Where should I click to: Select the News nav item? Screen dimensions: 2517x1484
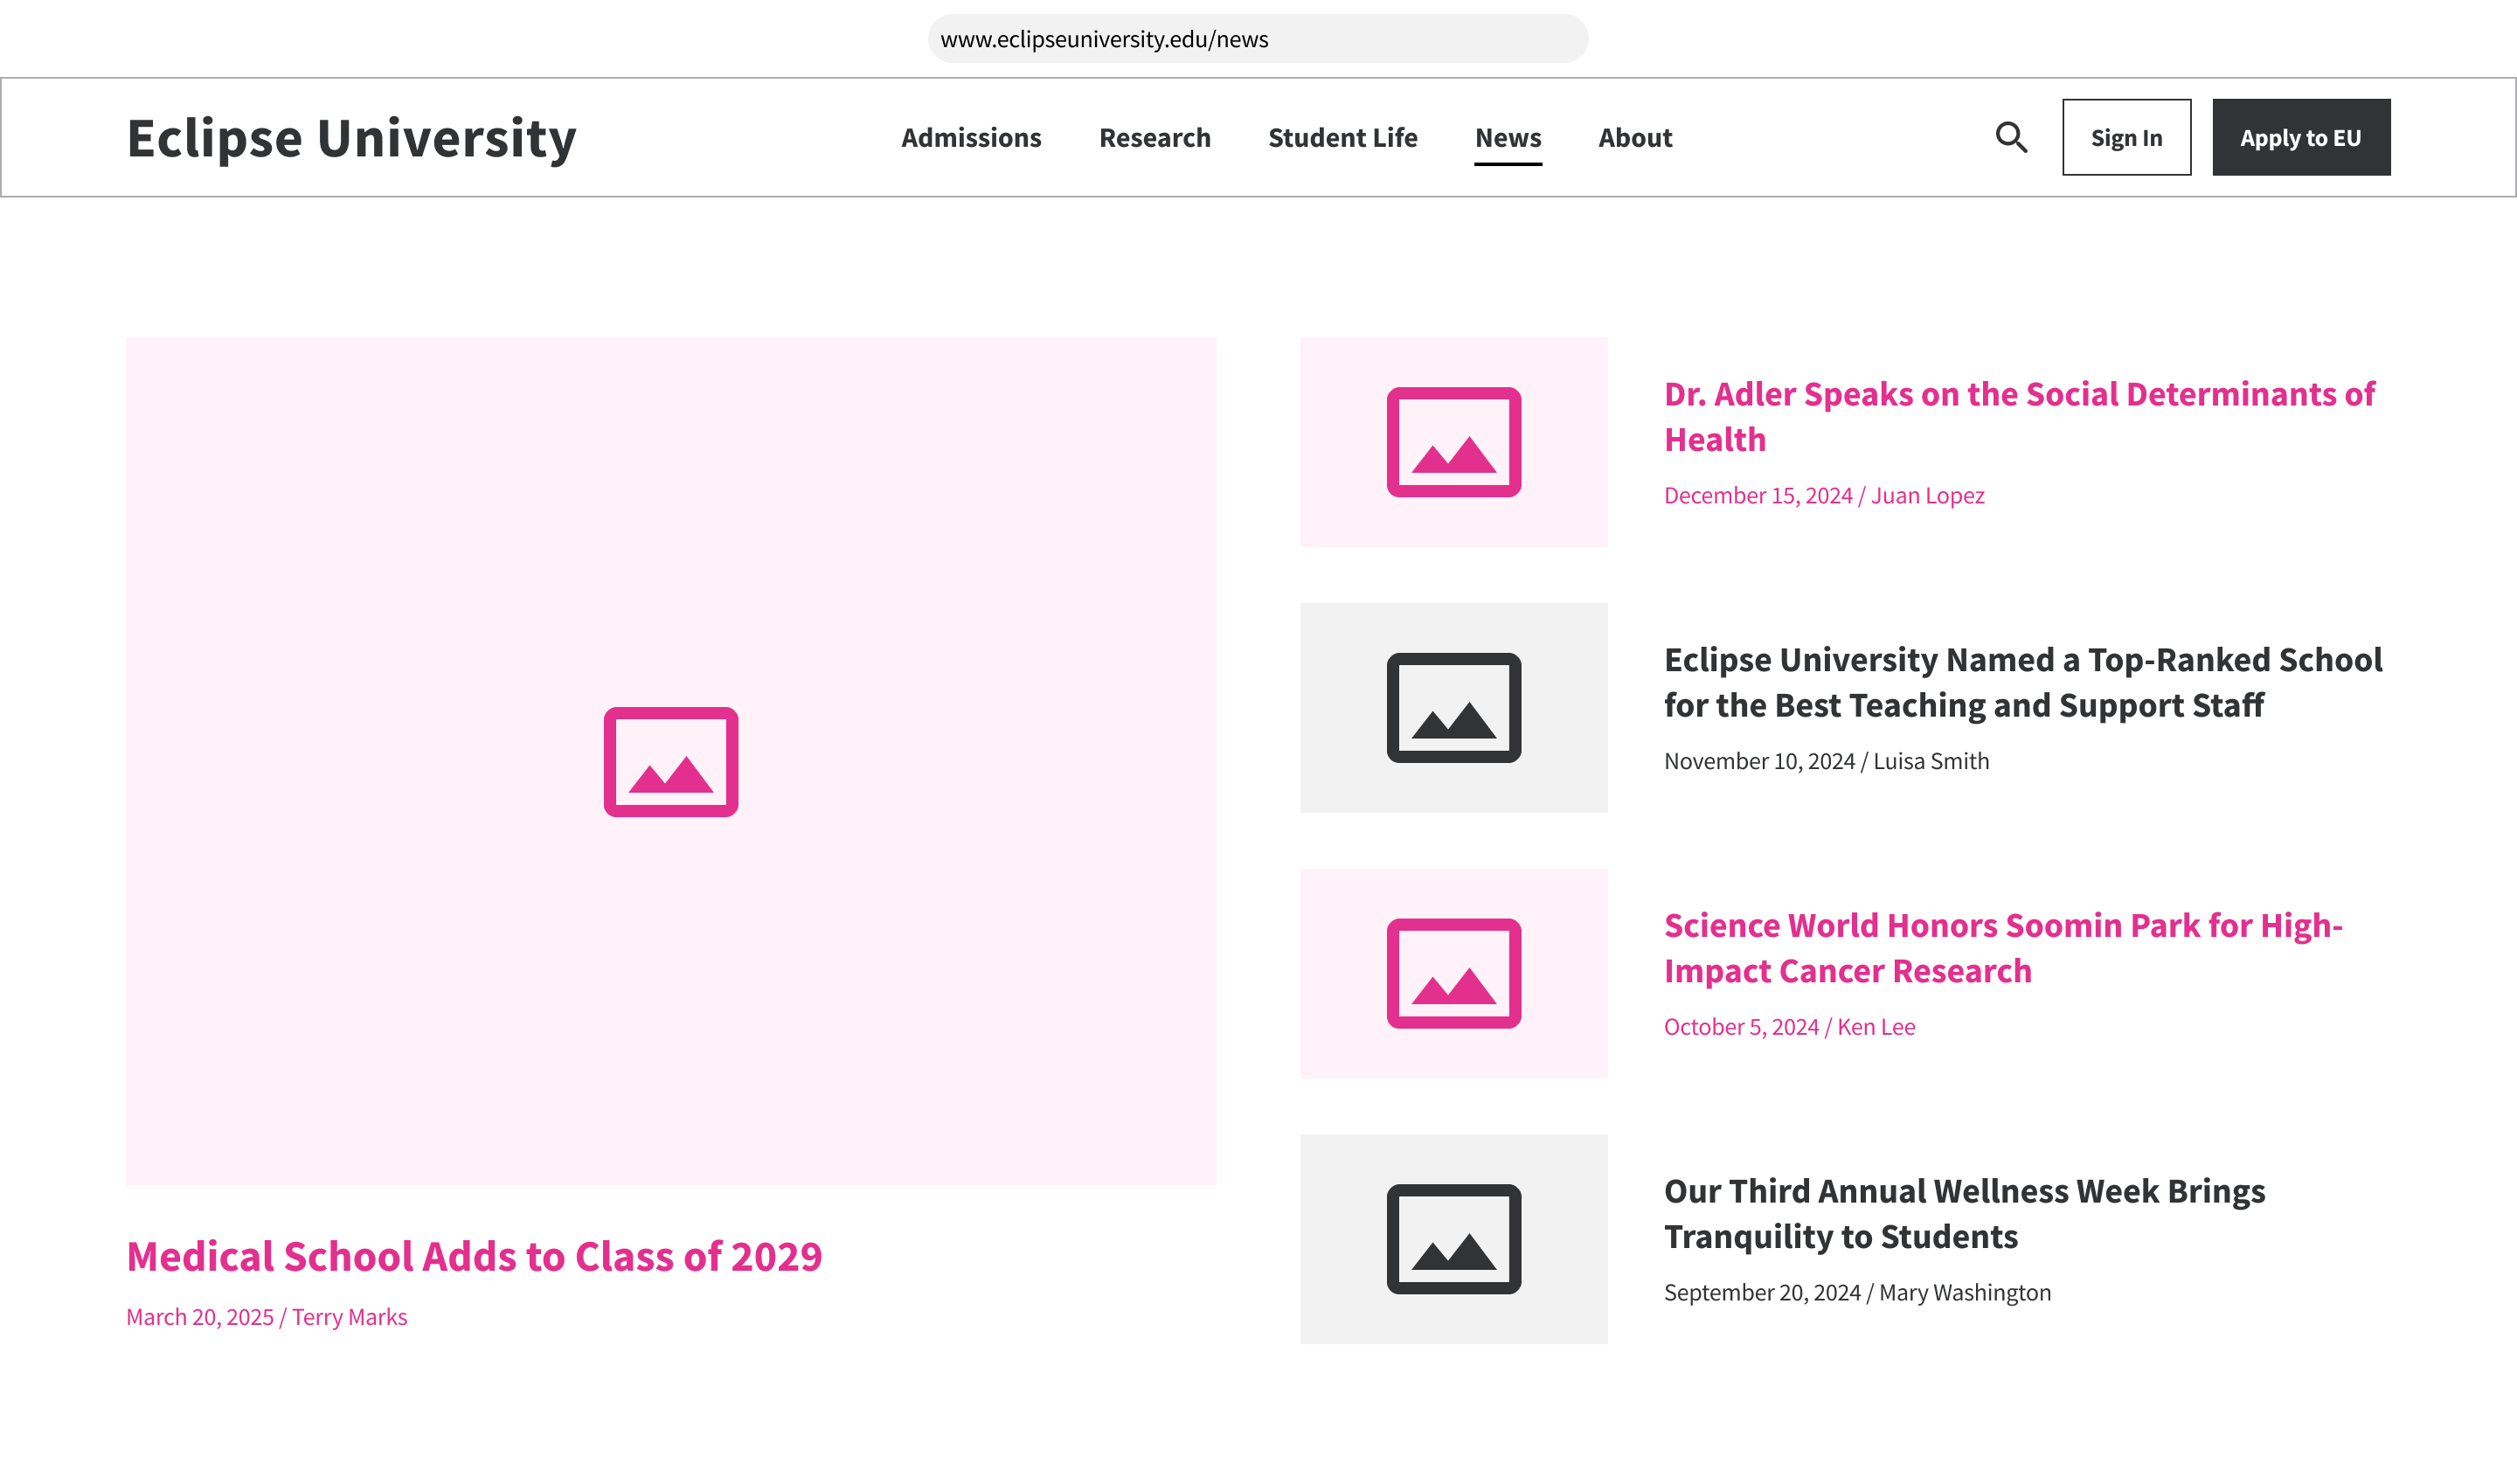[x=1508, y=137]
